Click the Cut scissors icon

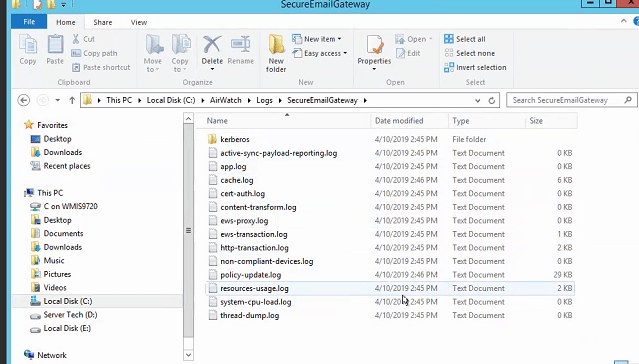point(76,39)
